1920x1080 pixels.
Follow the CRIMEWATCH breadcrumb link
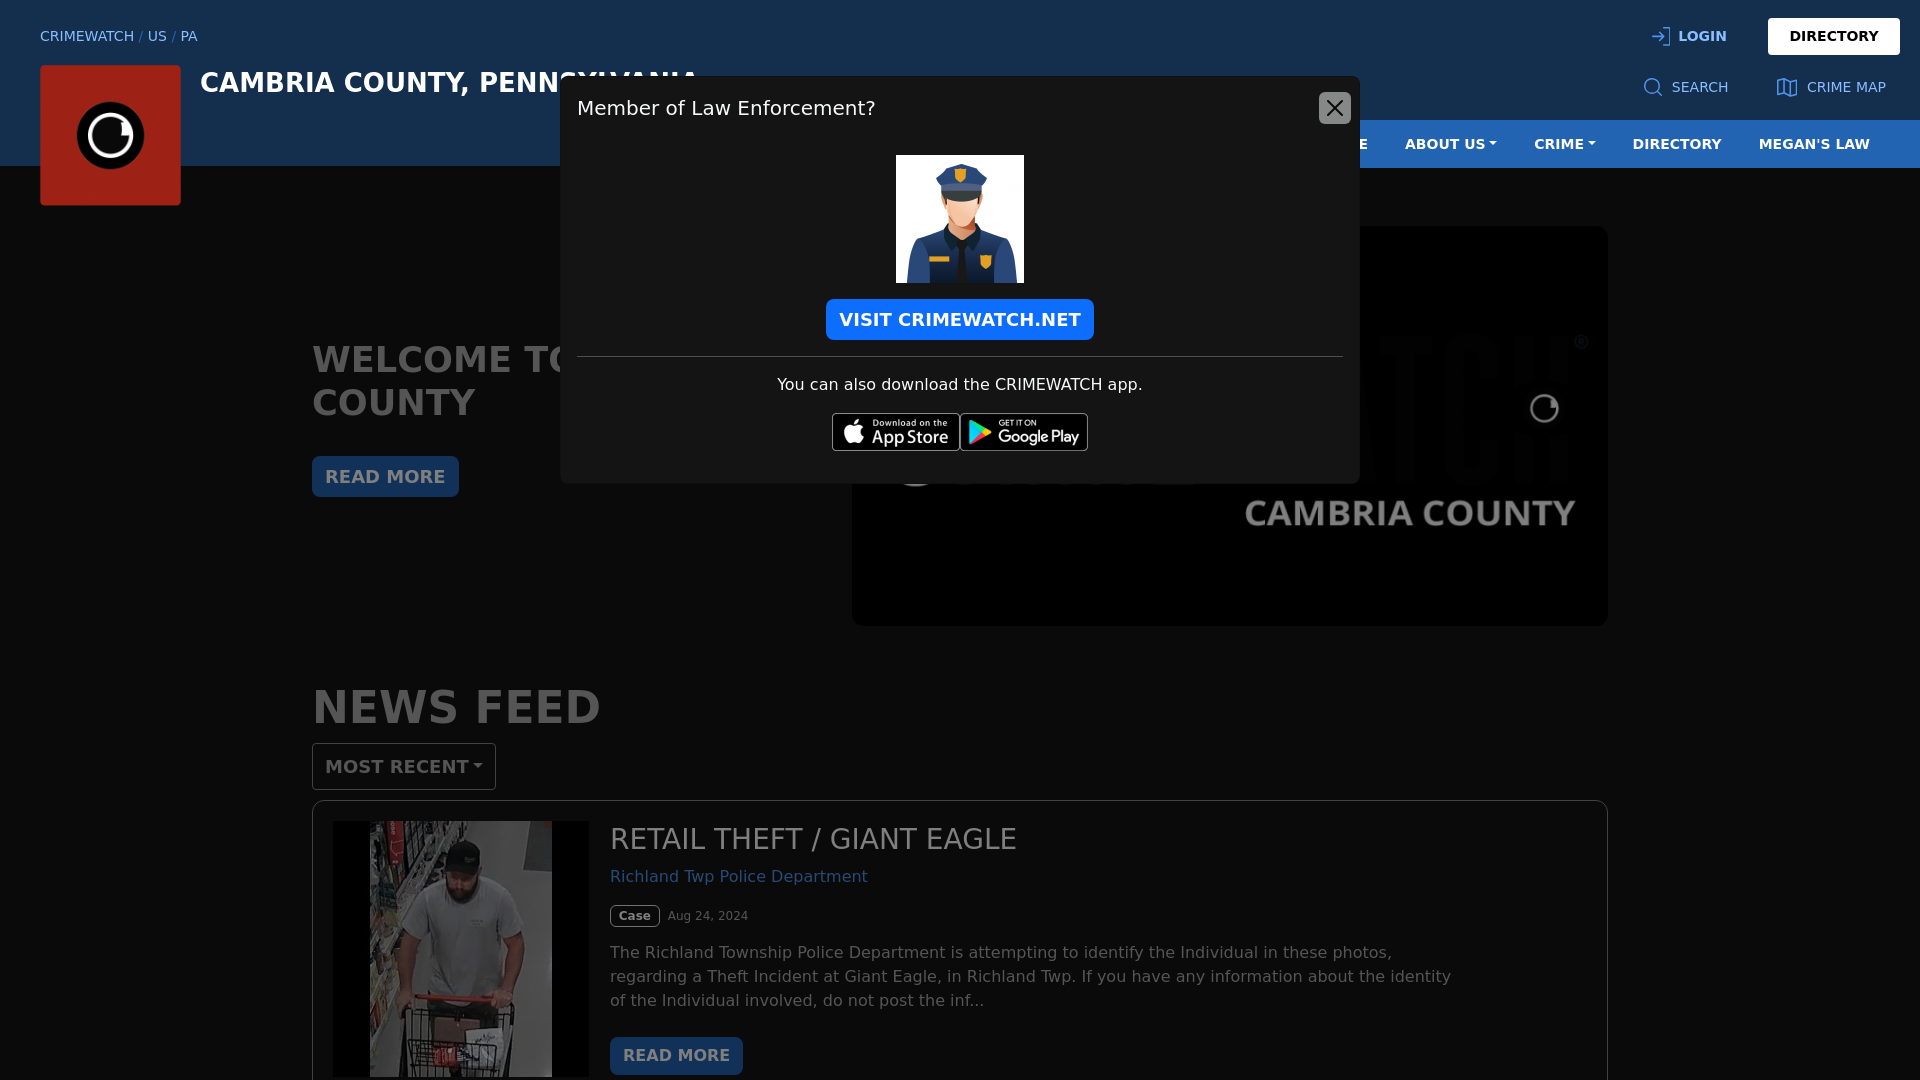point(87,36)
